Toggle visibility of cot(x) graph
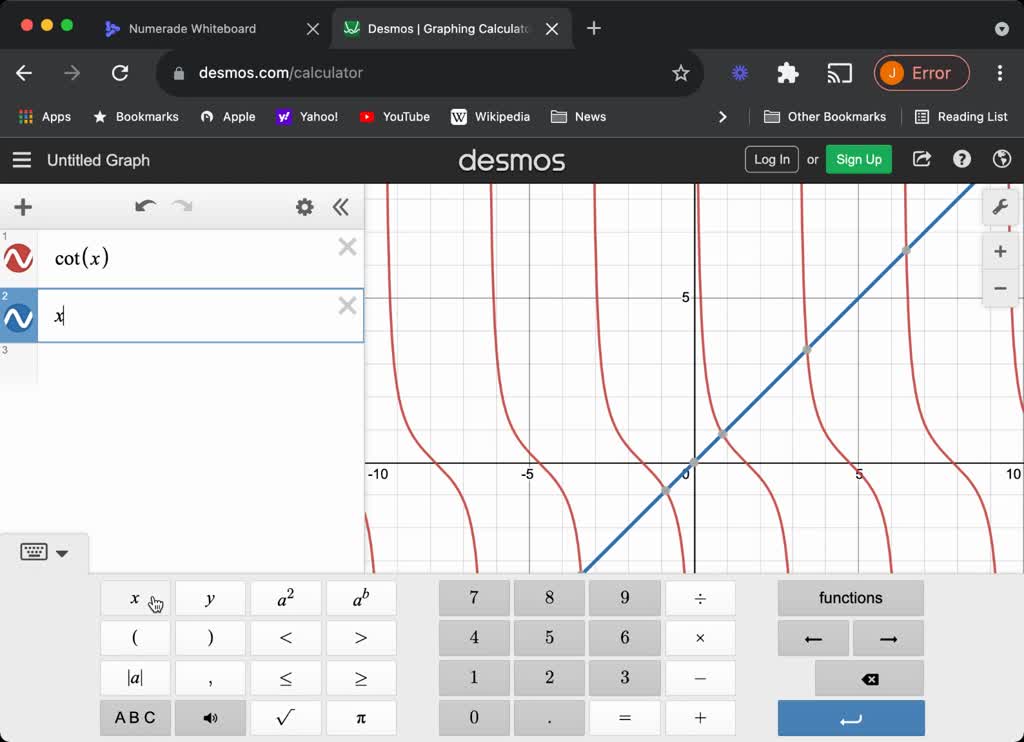This screenshot has height=742, width=1024. tap(18, 259)
